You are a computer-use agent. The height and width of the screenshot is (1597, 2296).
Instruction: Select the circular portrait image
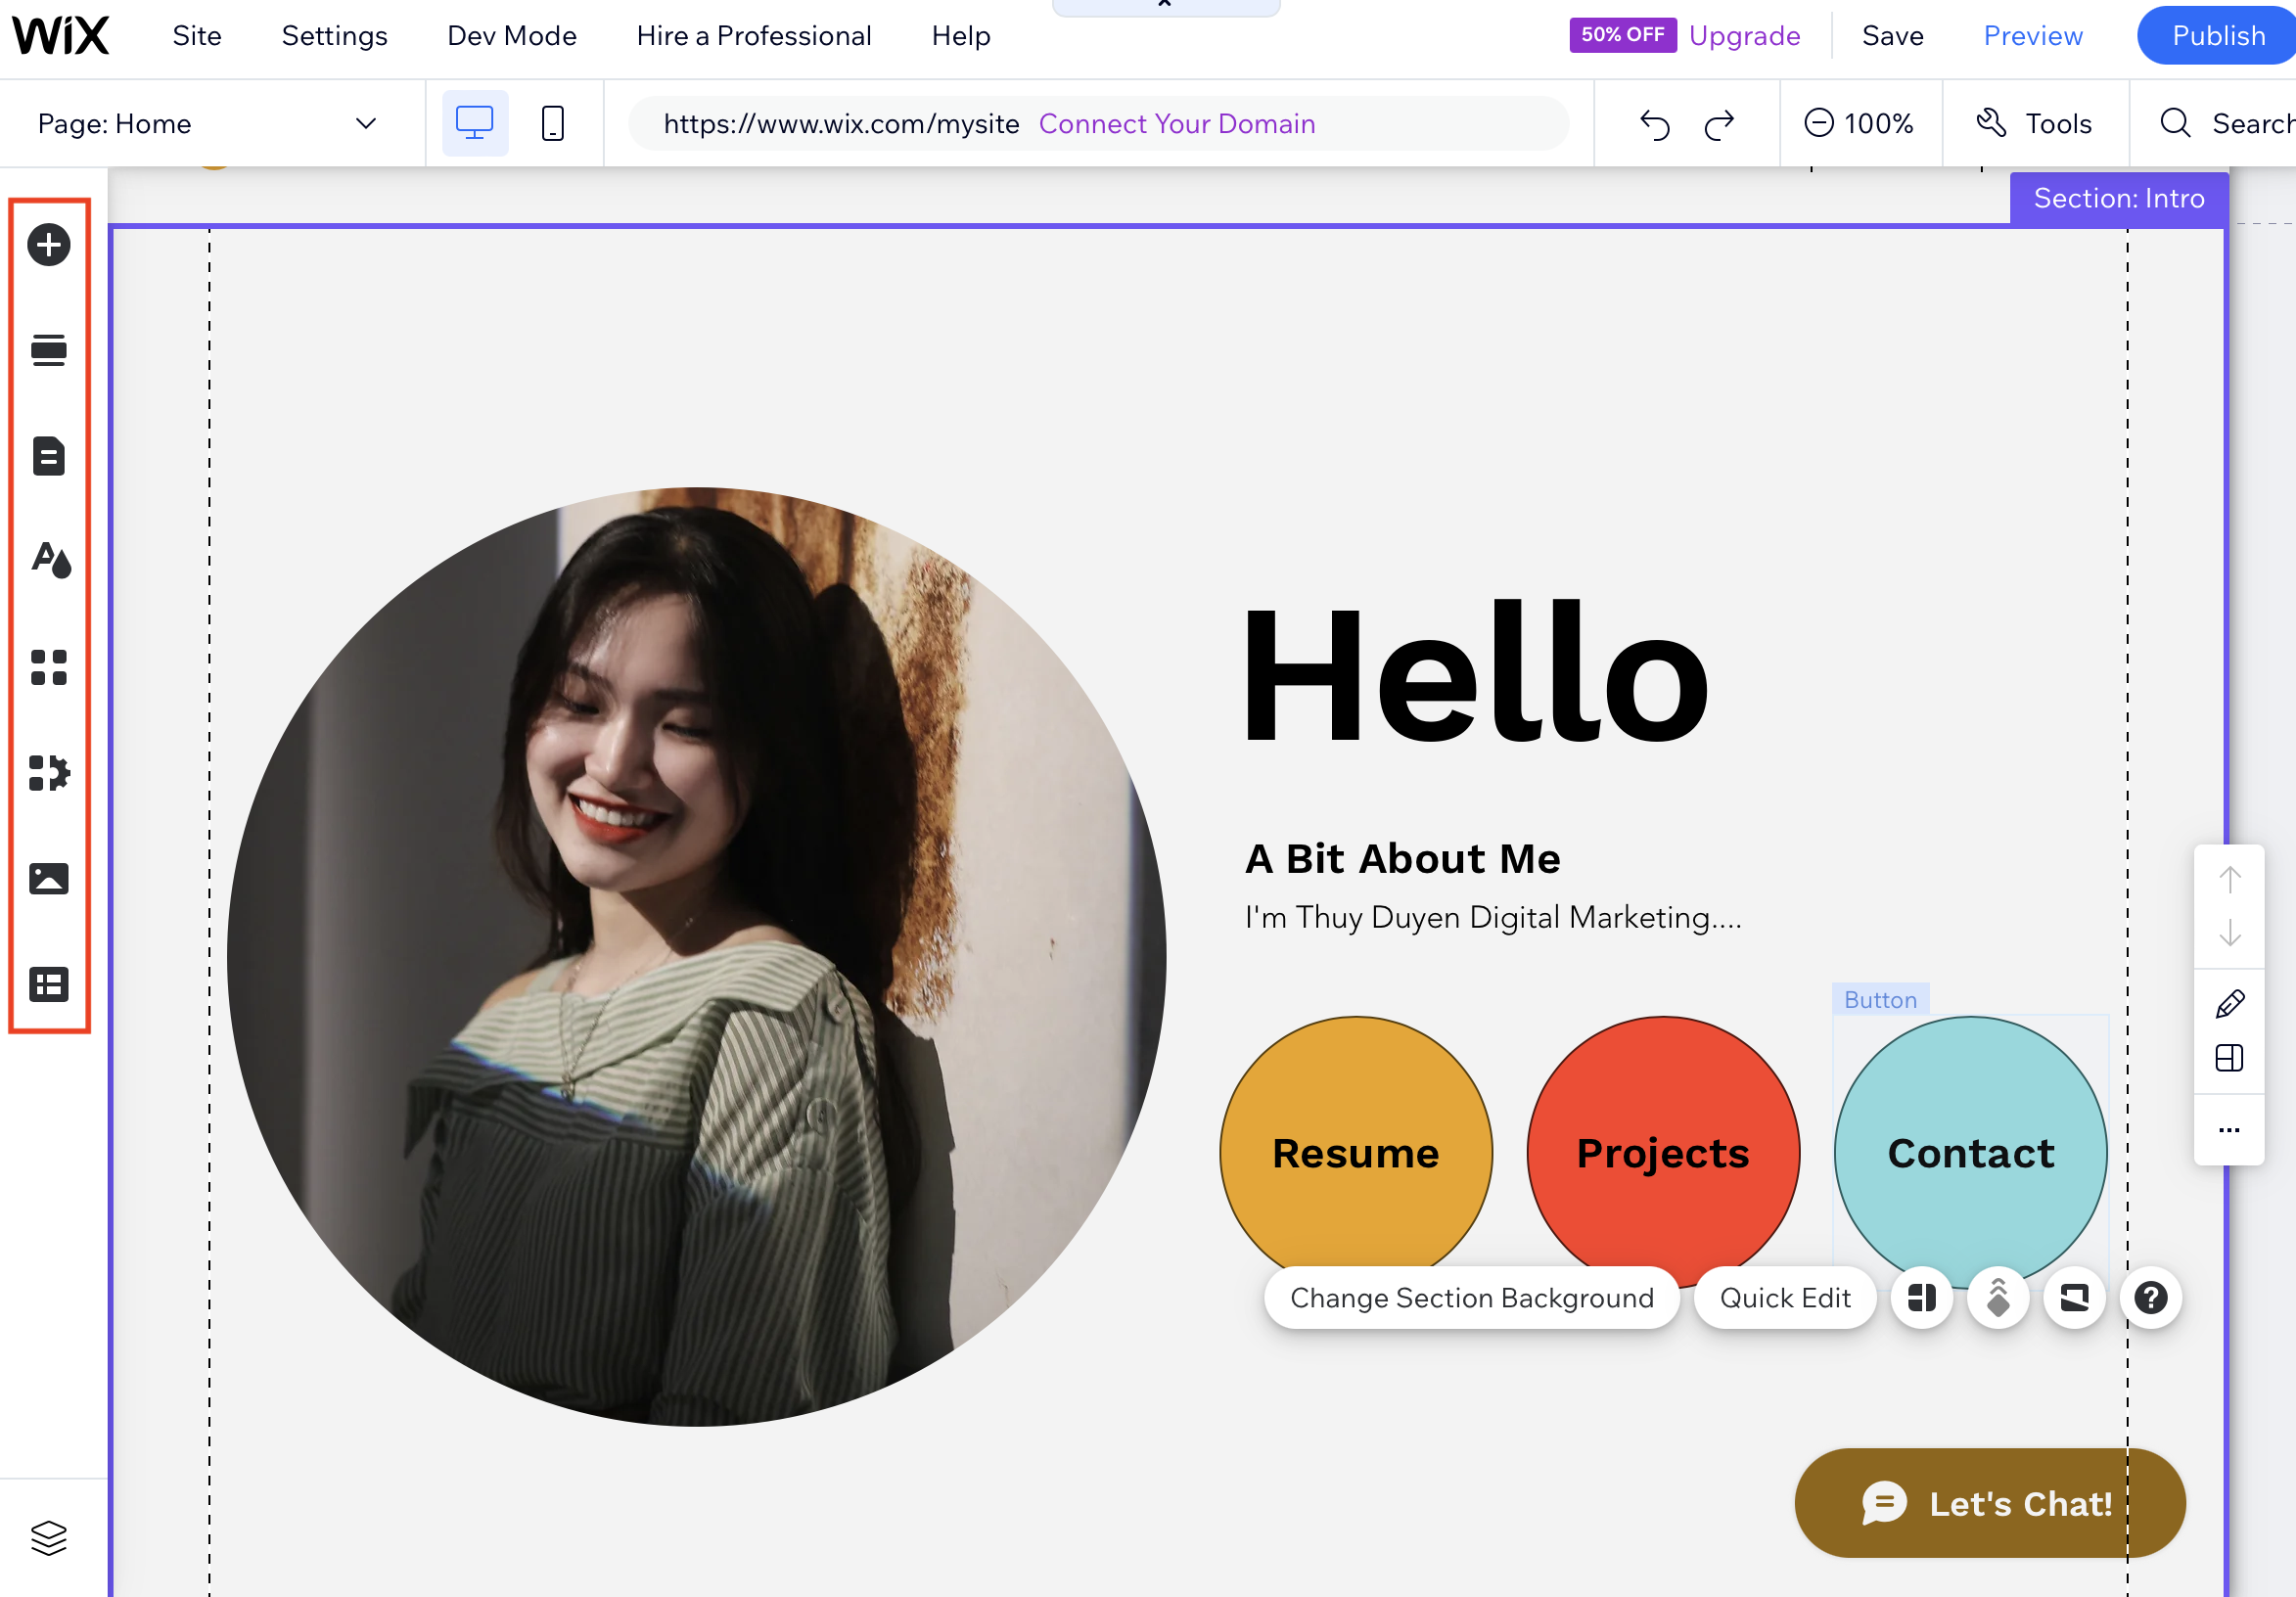(x=697, y=957)
